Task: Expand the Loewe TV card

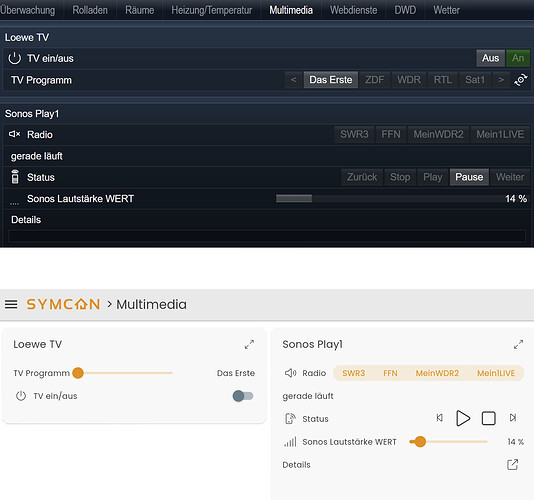Action: coord(249,345)
